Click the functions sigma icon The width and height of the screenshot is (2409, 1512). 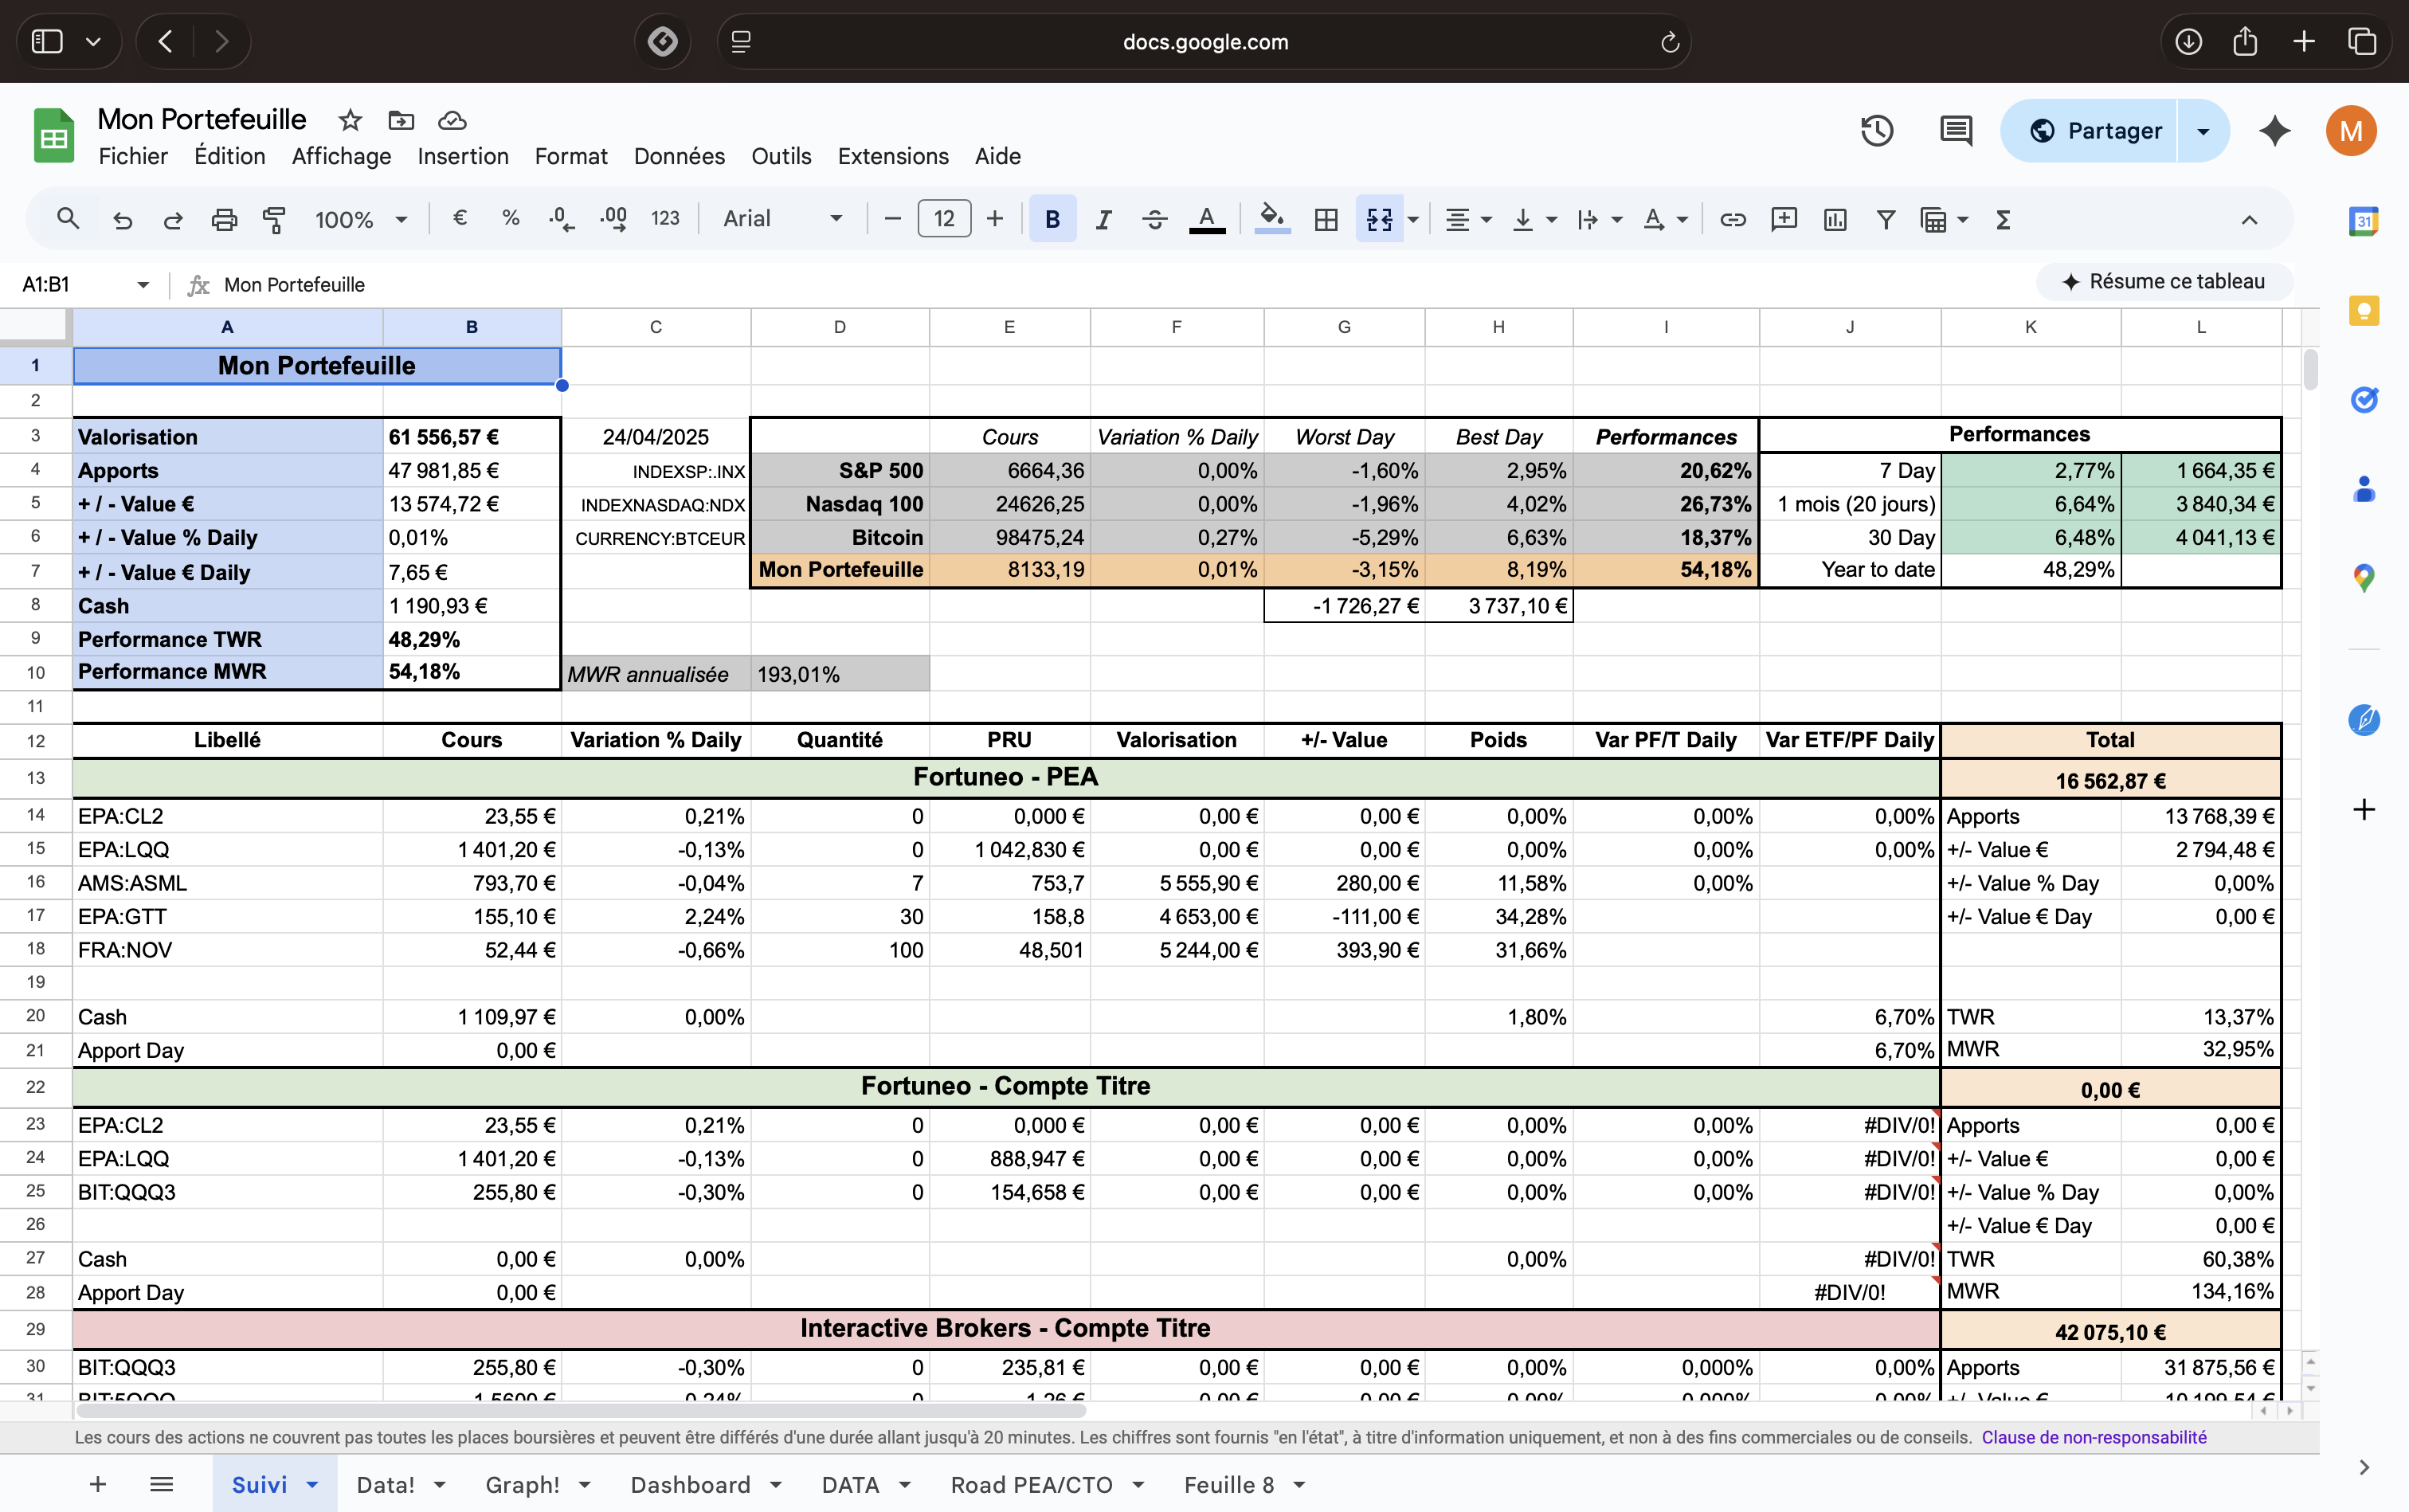coord(2002,219)
